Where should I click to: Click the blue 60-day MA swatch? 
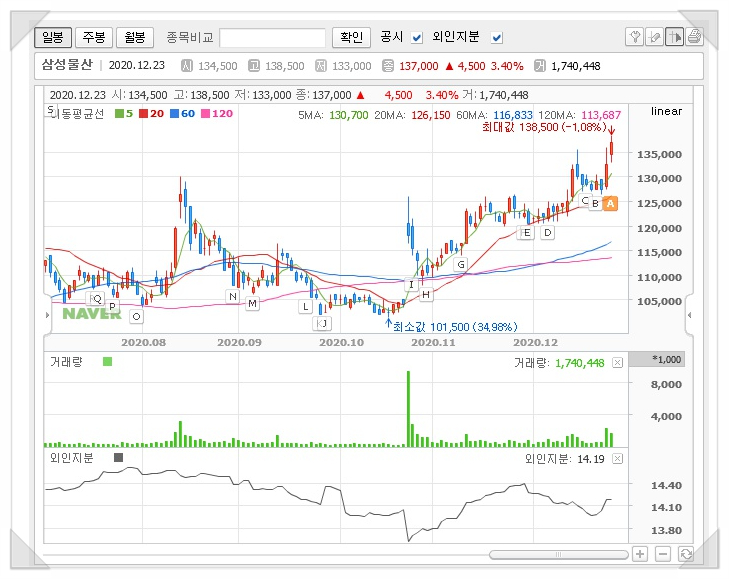[174, 113]
